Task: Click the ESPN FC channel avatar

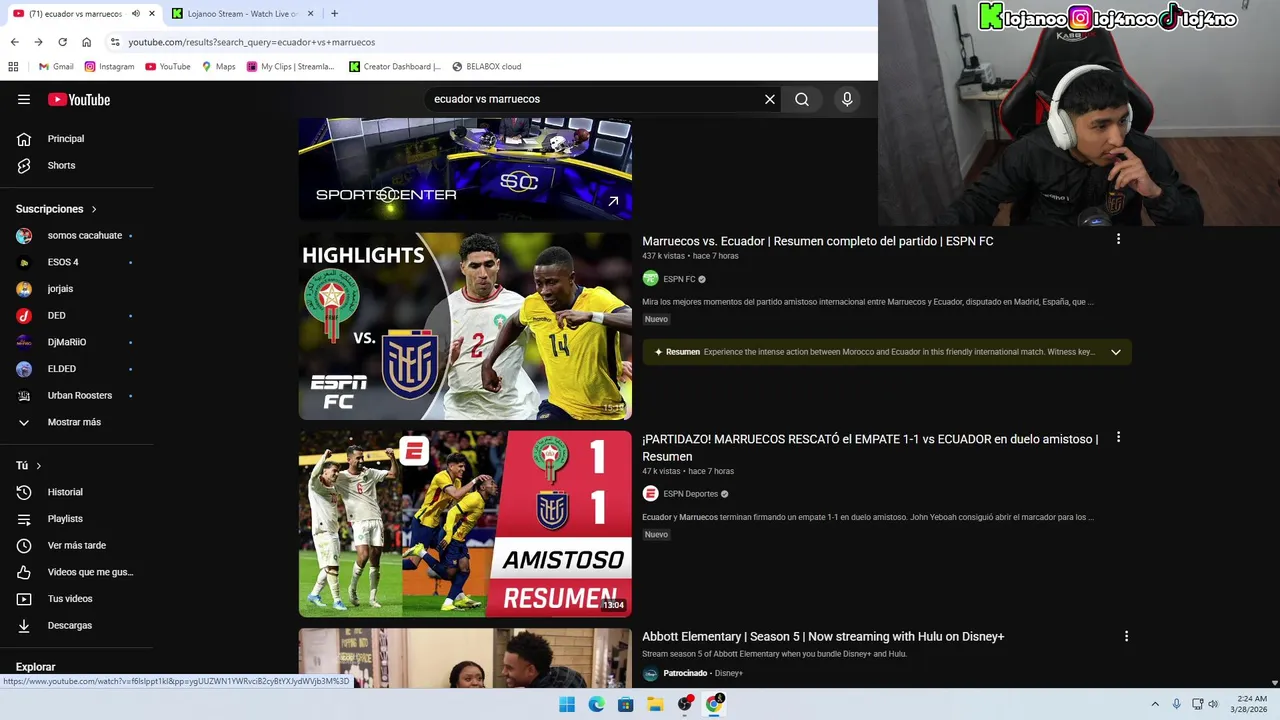Action: point(650,279)
